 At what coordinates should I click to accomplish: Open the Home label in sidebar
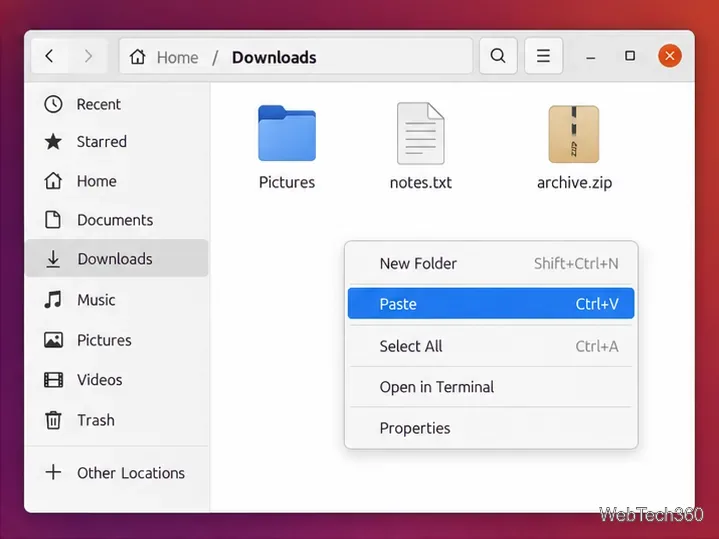click(x=96, y=181)
